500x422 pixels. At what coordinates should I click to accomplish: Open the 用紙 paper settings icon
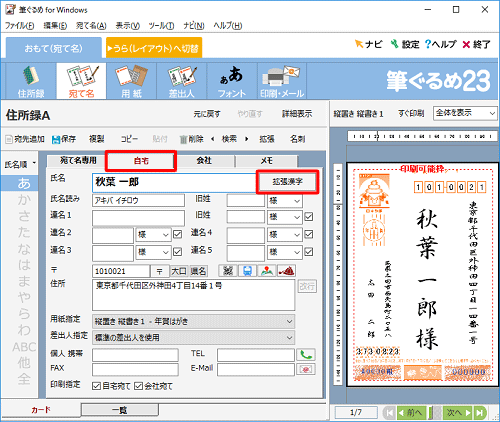point(132,81)
